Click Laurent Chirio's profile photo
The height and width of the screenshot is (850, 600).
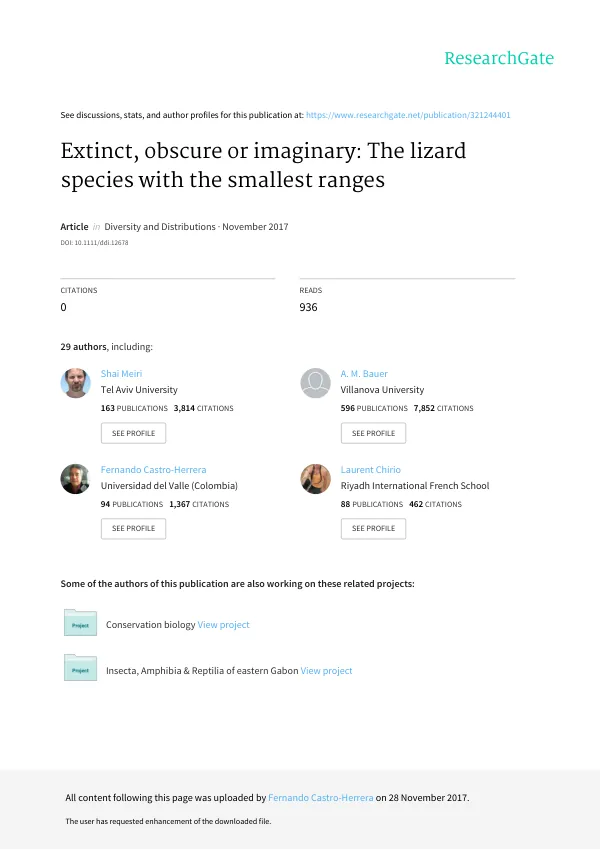pos(315,479)
